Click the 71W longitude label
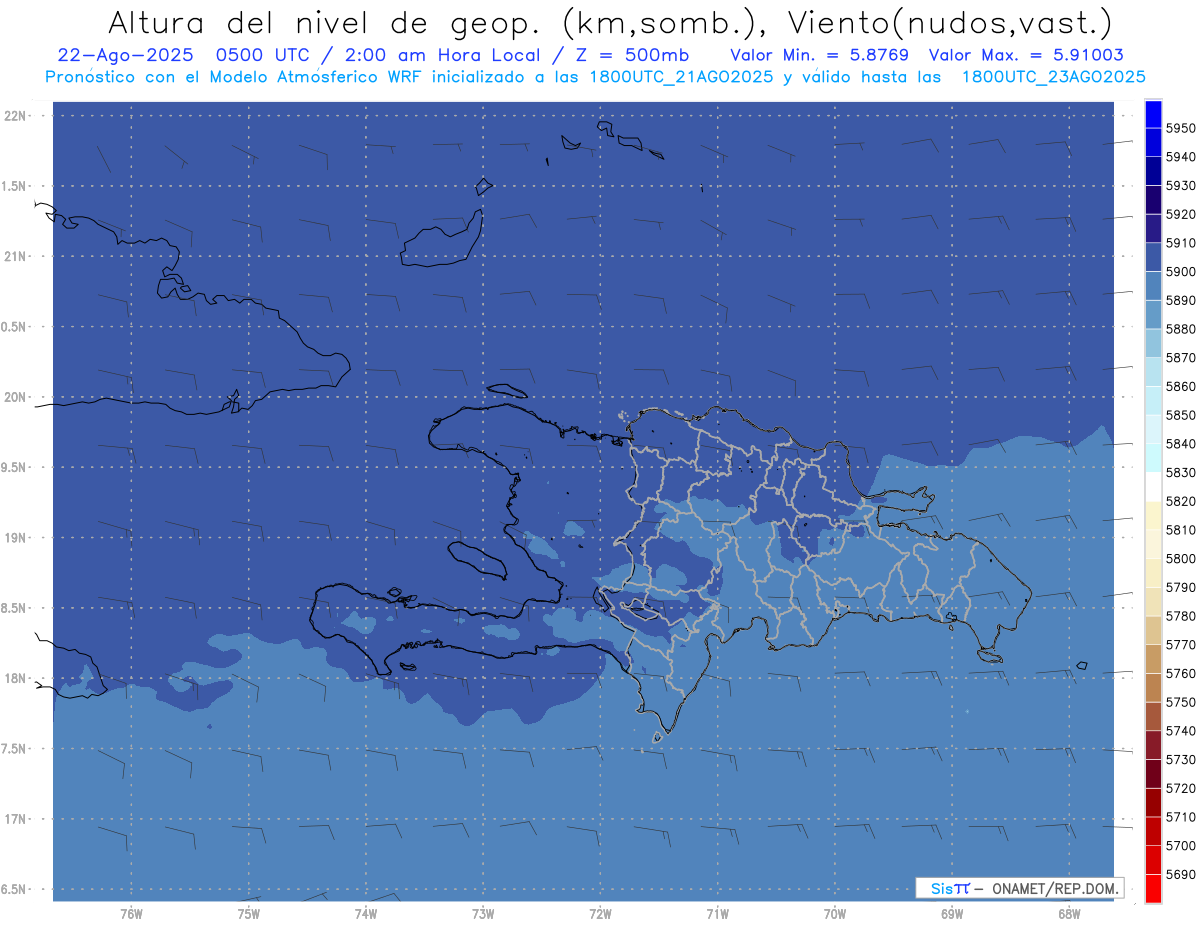1200x927 pixels. point(717,914)
